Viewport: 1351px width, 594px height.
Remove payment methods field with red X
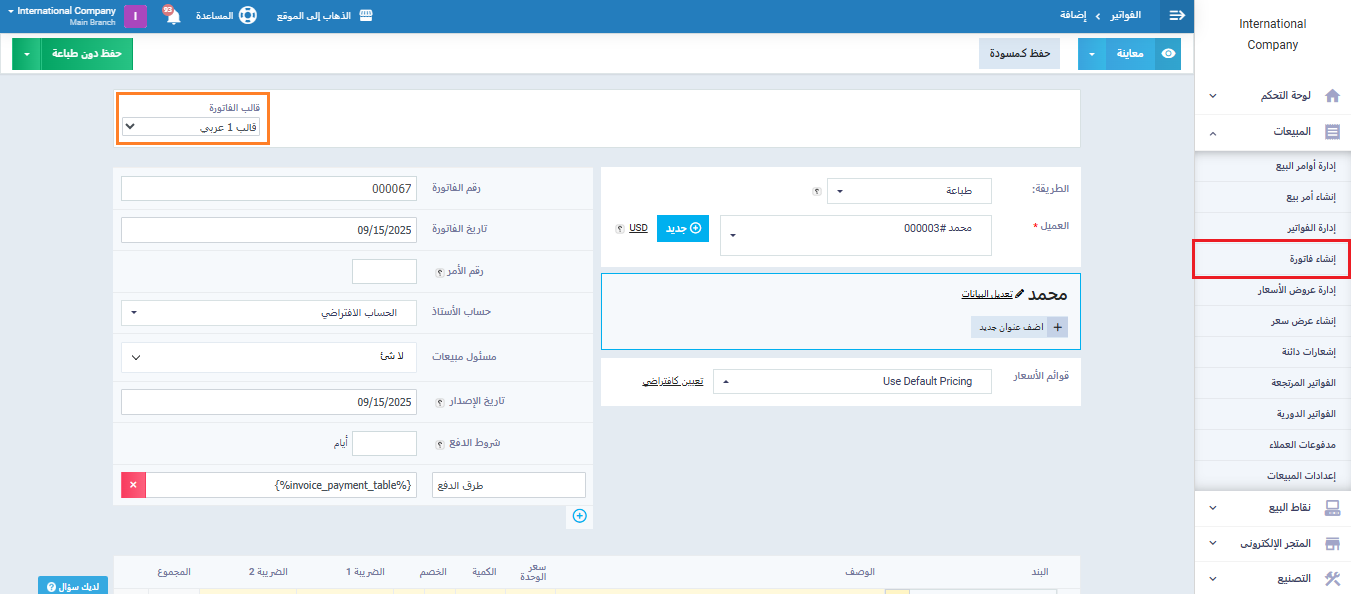point(133,485)
